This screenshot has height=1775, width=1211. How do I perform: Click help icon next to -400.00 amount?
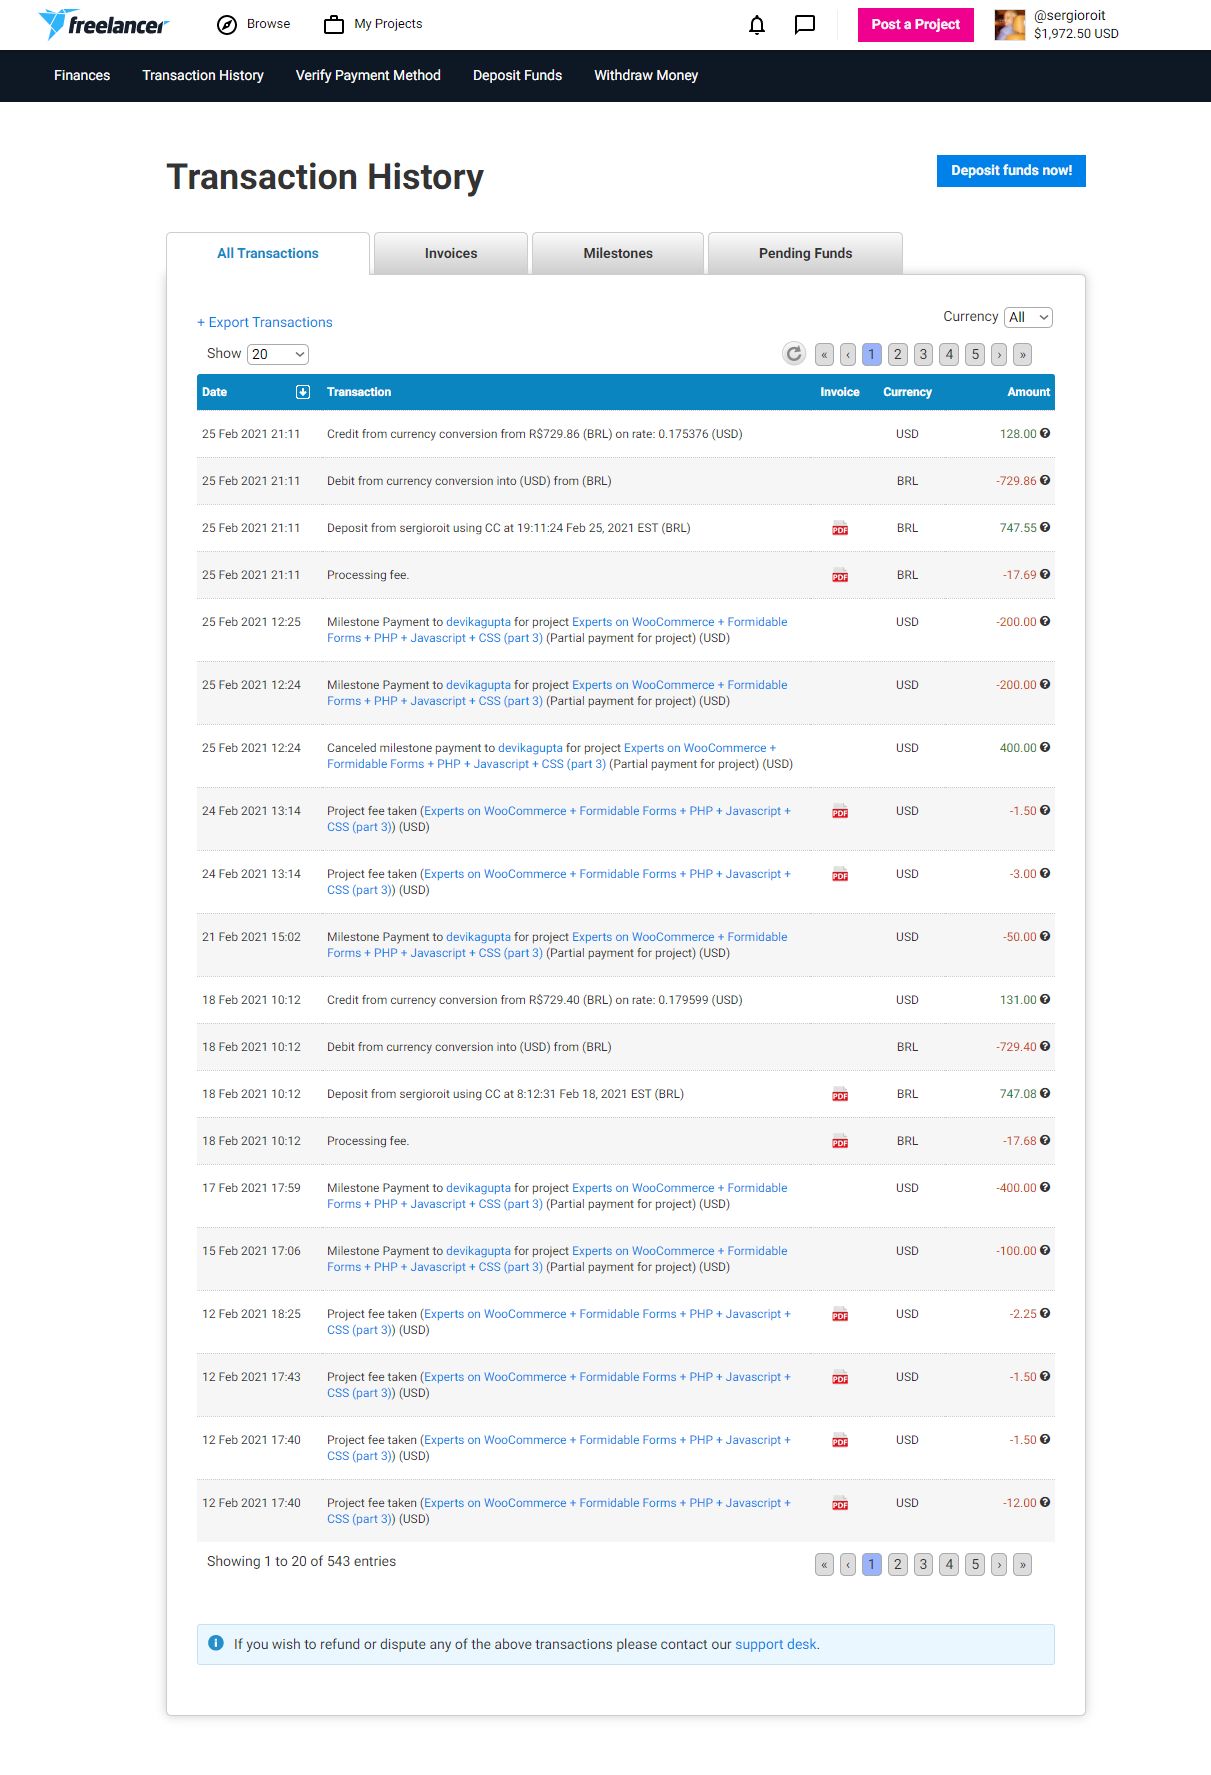(1045, 1187)
